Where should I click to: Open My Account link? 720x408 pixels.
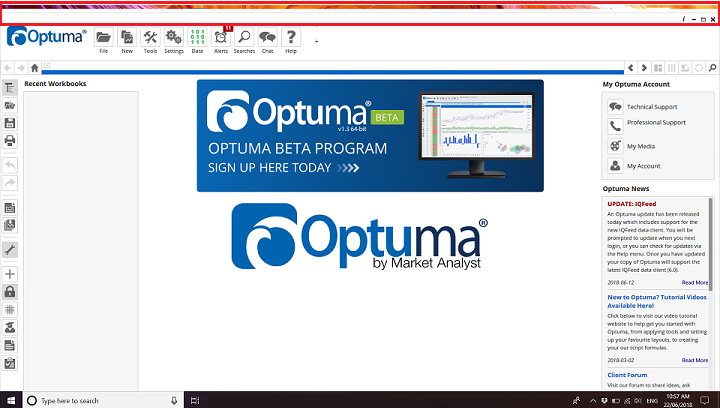[644, 166]
